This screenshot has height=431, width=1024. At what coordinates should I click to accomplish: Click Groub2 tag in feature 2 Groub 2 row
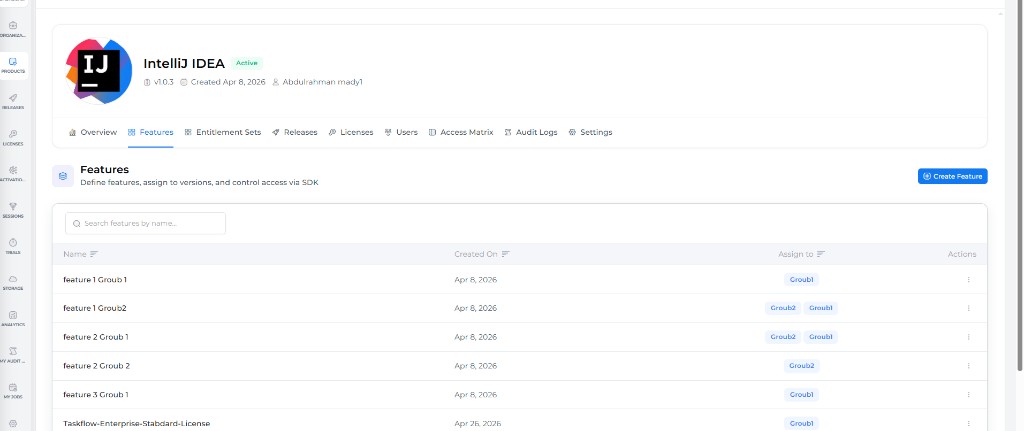(801, 366)
